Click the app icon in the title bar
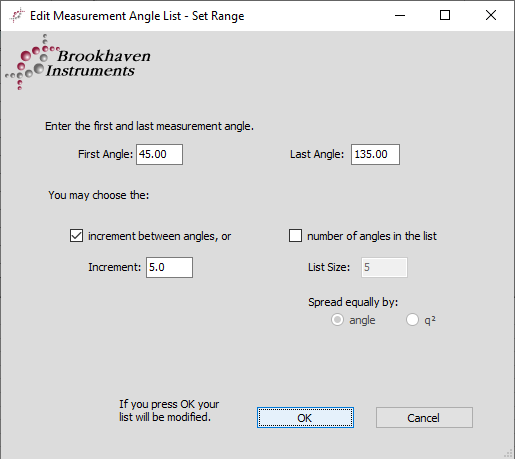 coord(17,15)
